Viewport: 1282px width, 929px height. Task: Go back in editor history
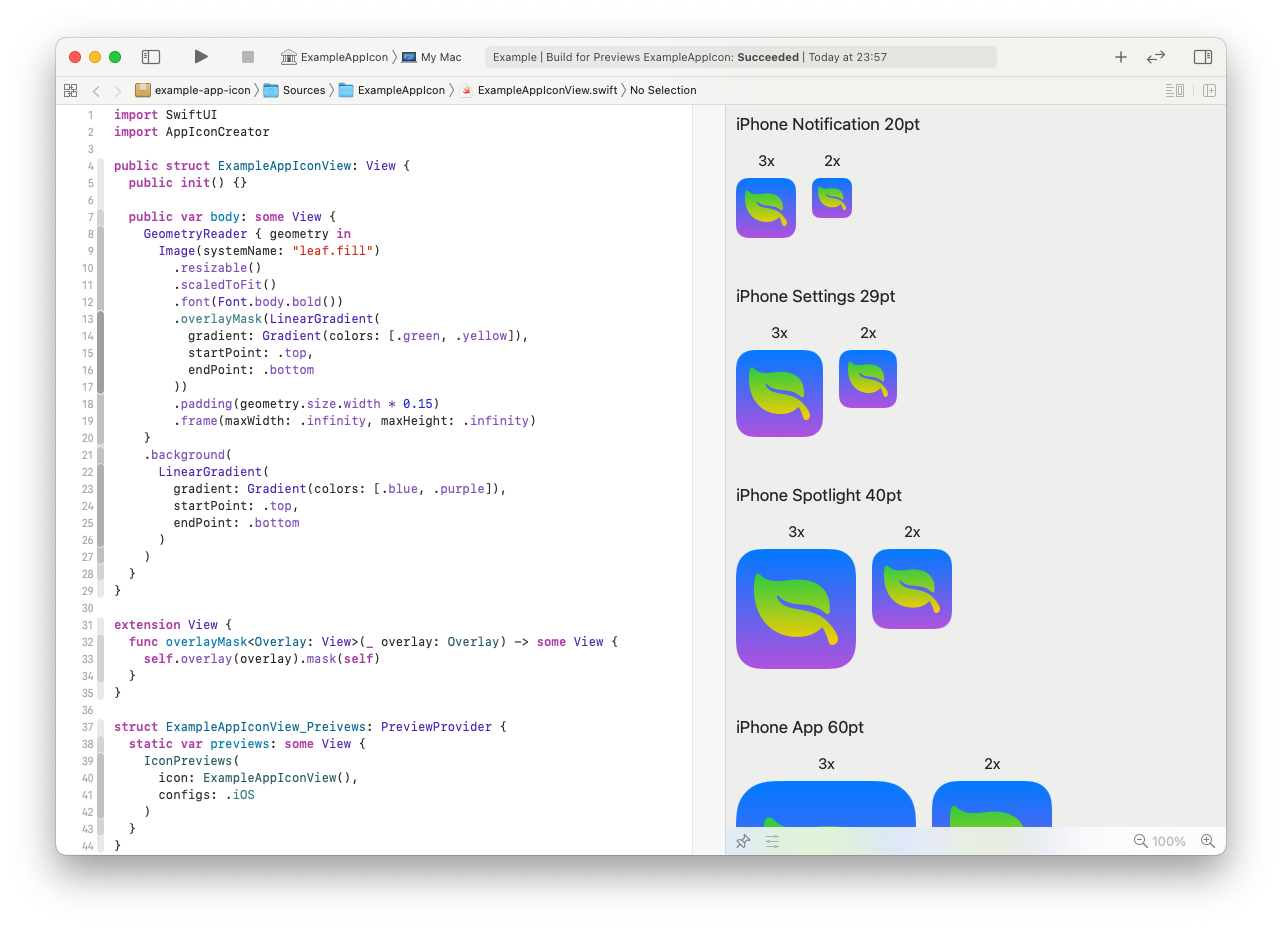point(96,90)
